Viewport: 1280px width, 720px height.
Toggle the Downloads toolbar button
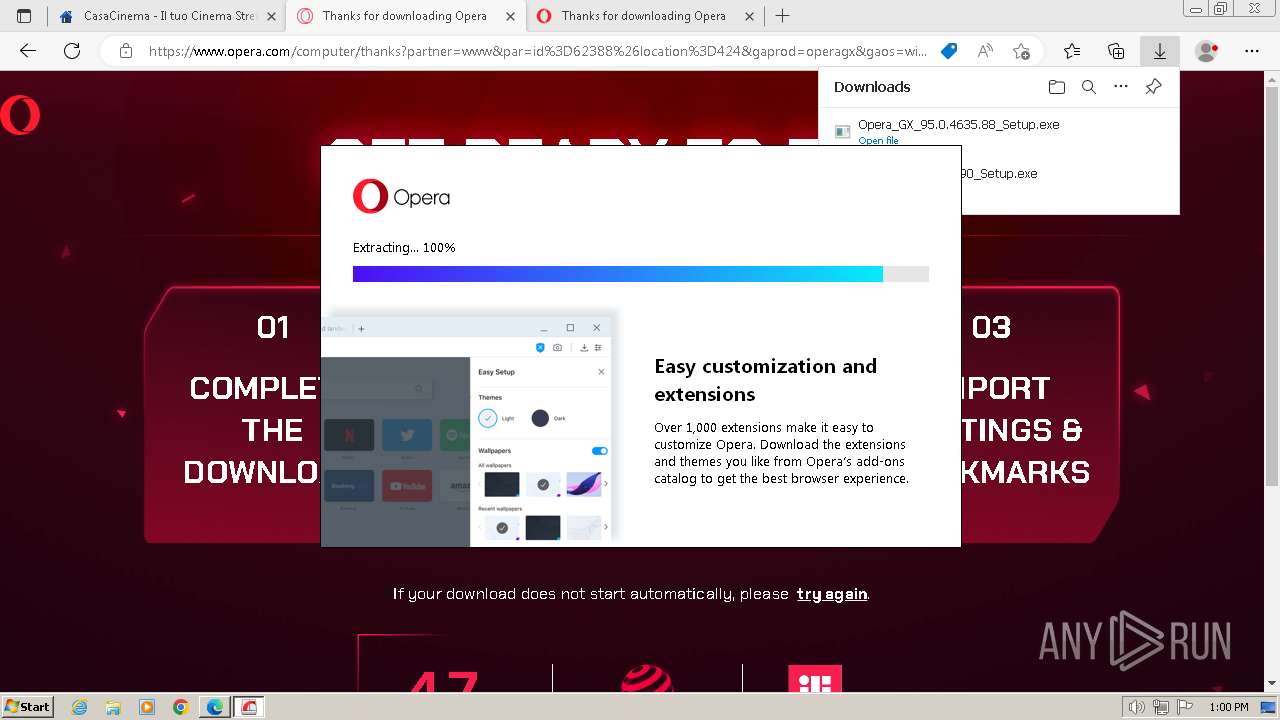point(1160,51)
